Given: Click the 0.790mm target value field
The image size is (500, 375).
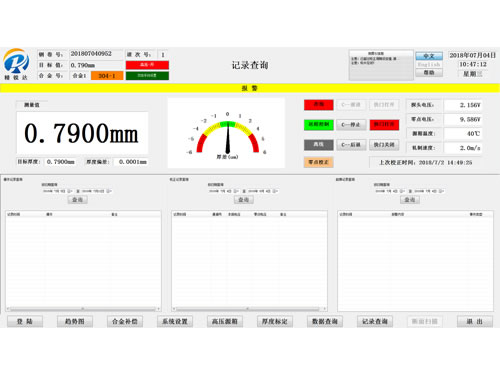Looking at the screenshot, I should coord(96,65).
